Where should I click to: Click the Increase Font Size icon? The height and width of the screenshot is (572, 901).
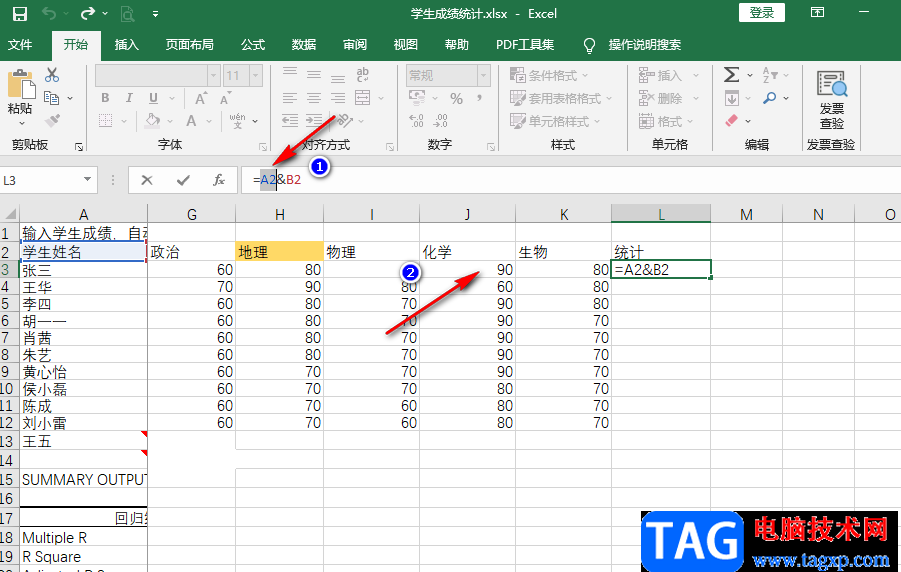(x=201, y=98)
